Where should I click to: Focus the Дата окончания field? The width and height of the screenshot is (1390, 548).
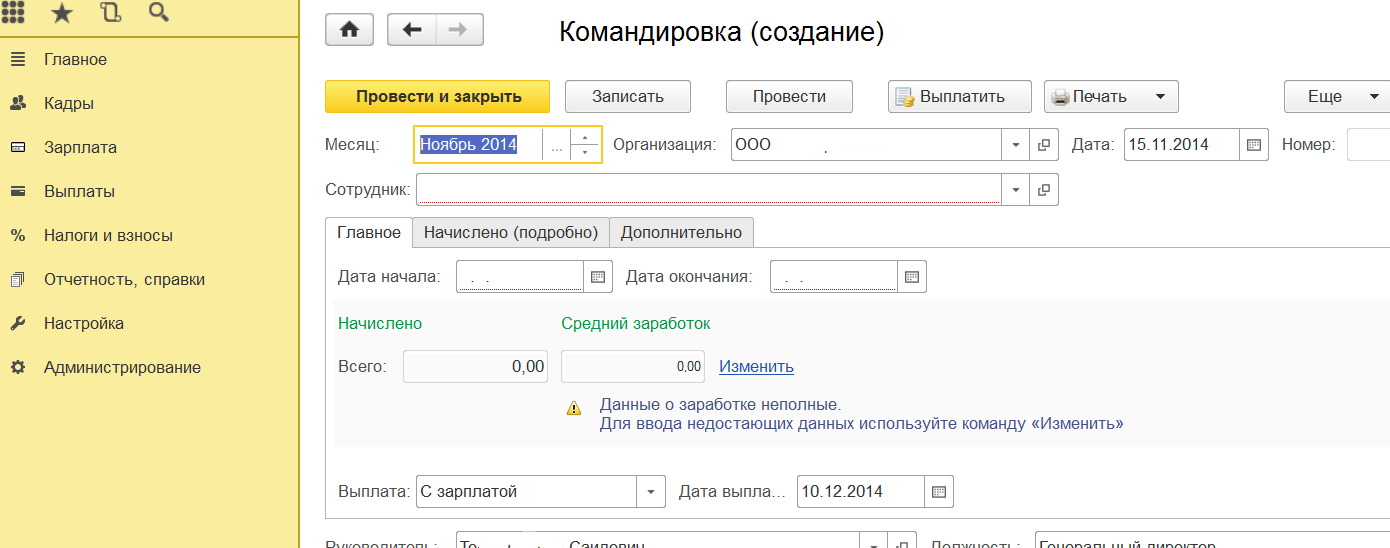pyautogui.click(x=835, y=276)
